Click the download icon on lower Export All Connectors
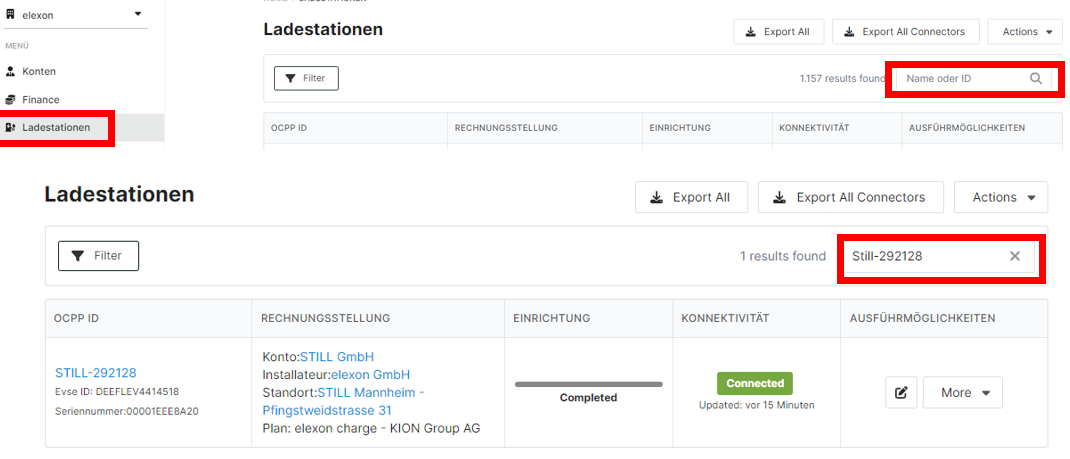This screenshot has height=459, width=1070. click(x=780, y=197)
